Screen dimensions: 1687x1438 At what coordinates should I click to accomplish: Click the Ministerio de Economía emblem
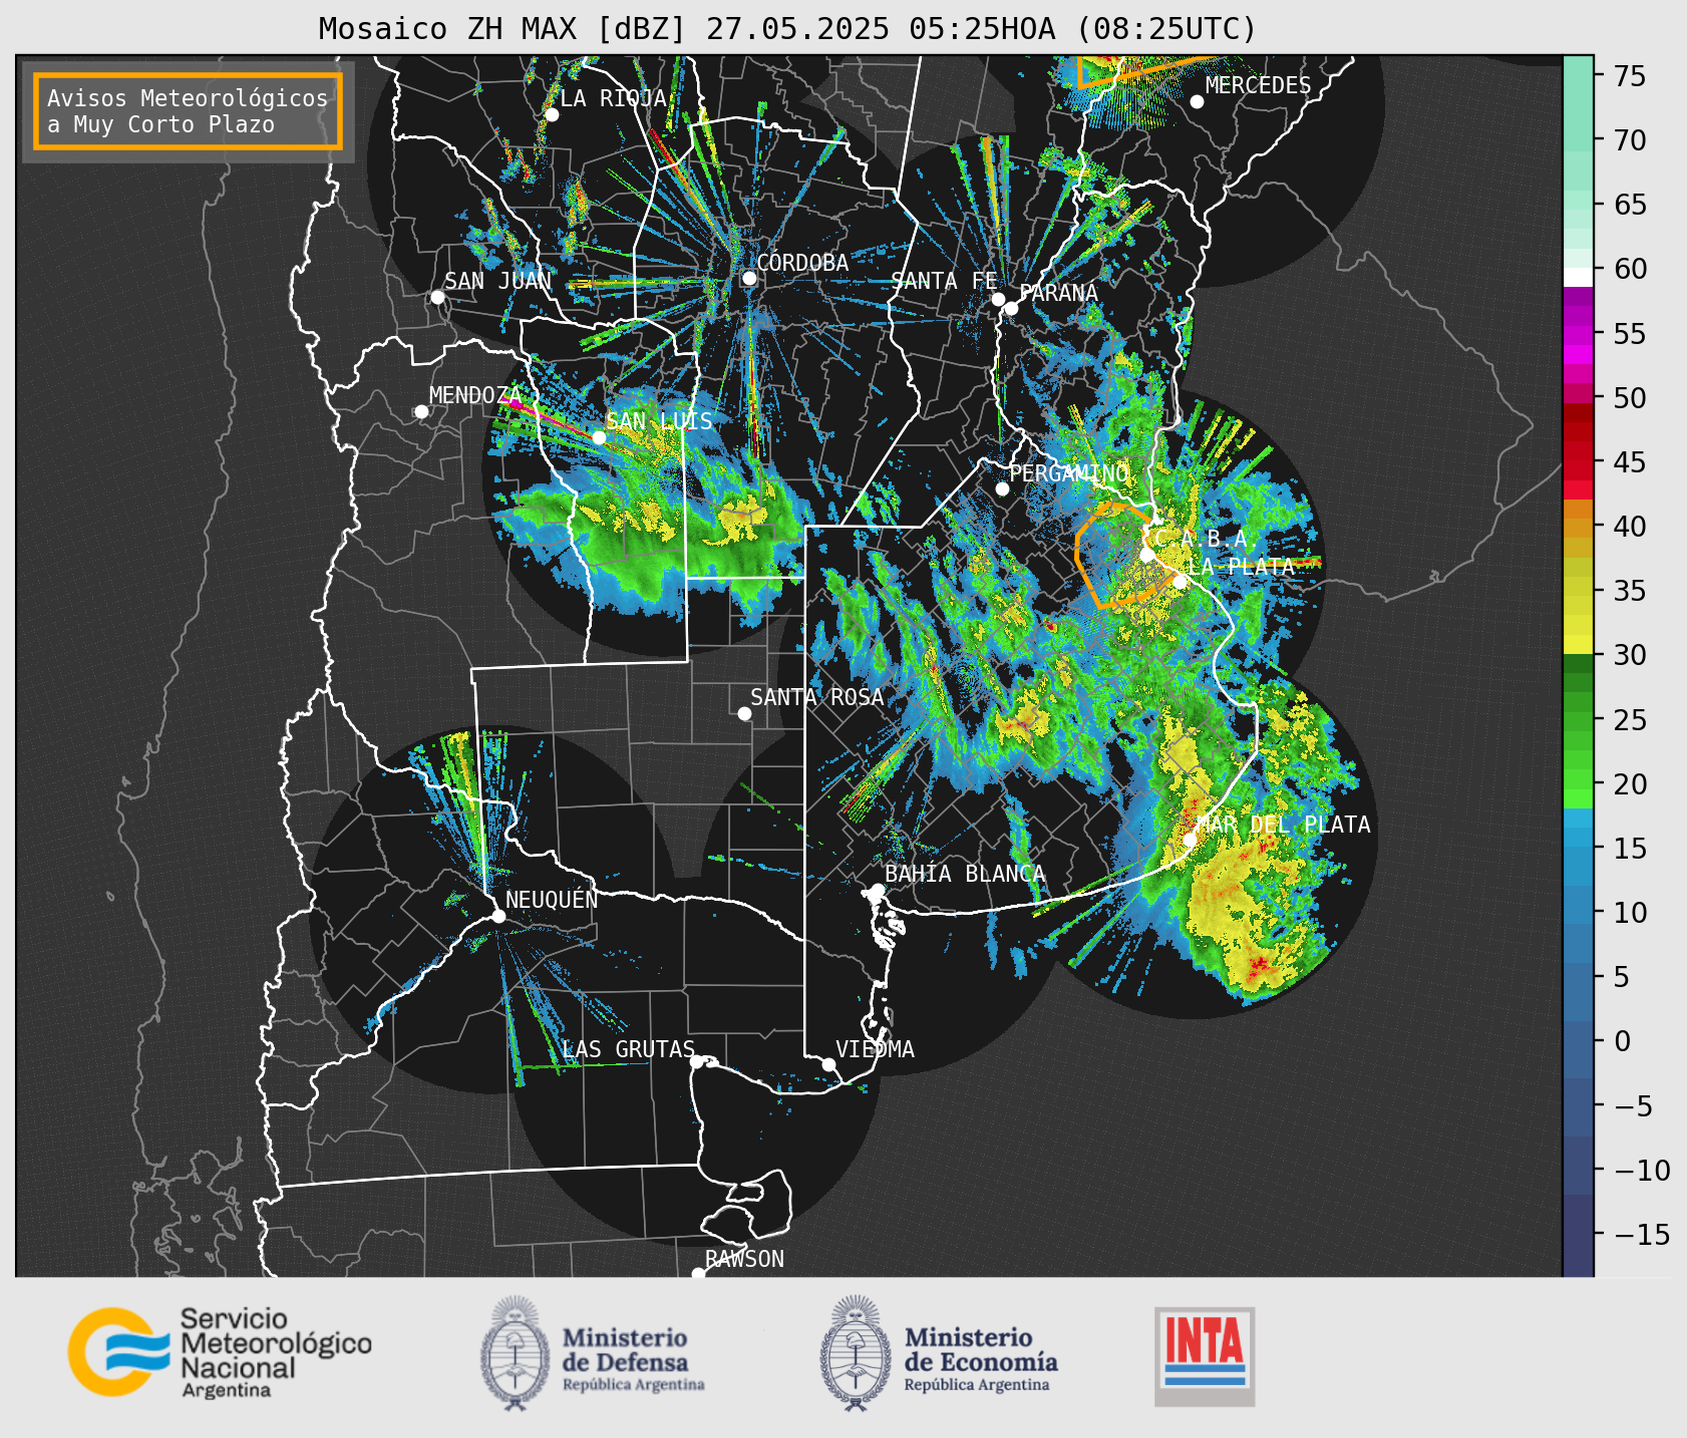point(856,1353)
